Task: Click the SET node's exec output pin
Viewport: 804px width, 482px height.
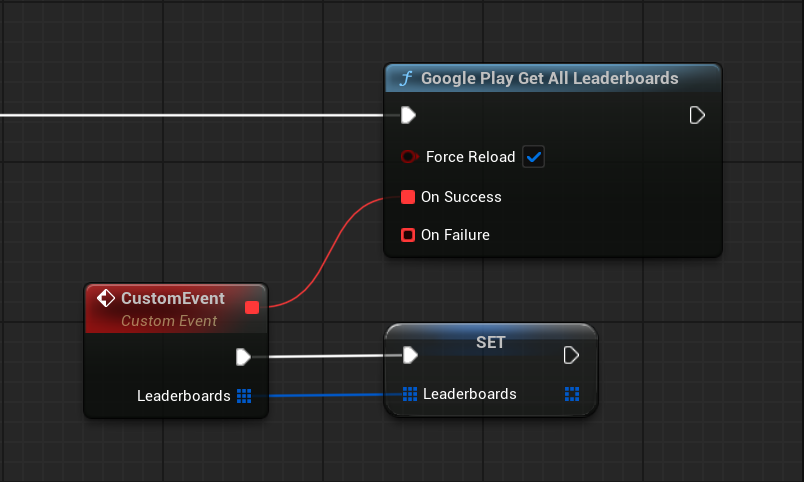Action: [x=571, y=355]
